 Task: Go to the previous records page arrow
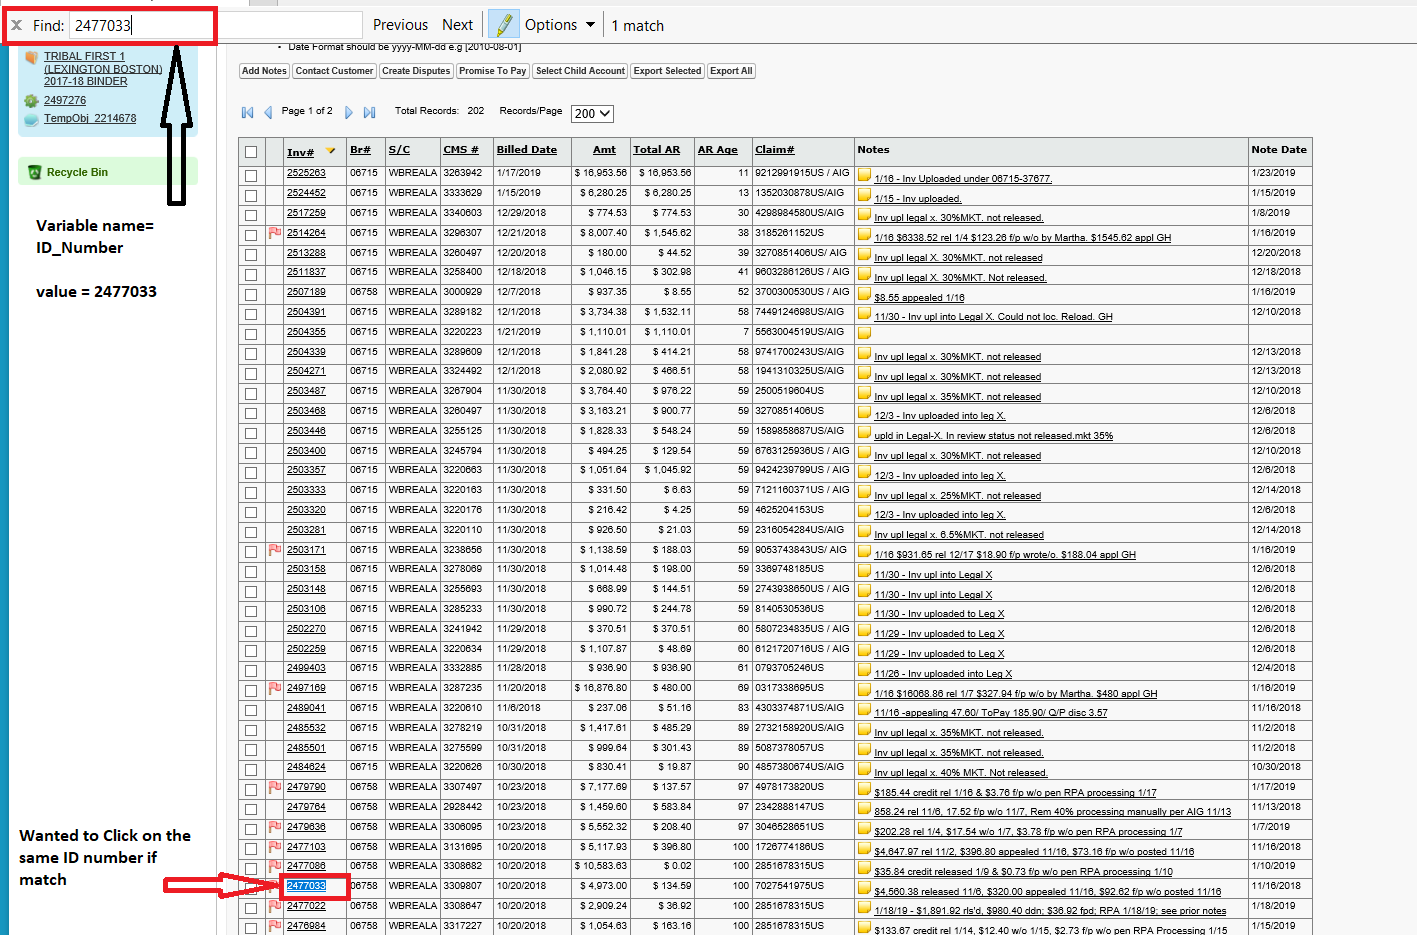tap(268, 112)
